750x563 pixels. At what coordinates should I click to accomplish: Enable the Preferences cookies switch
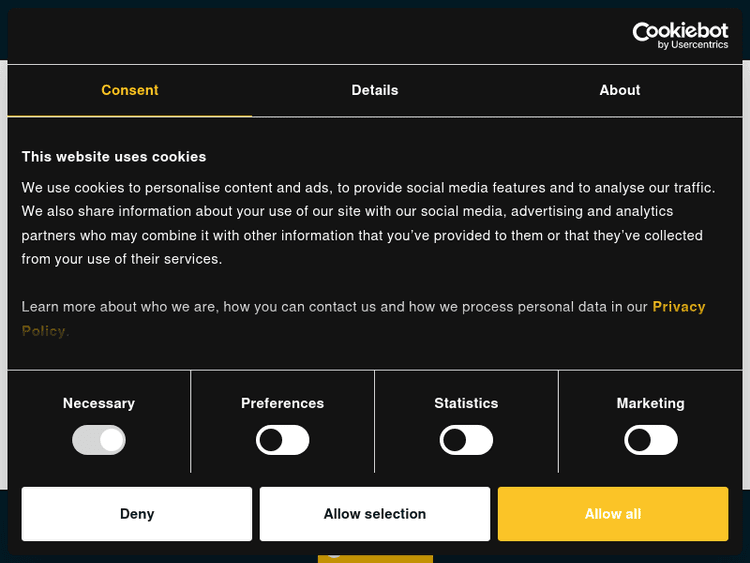283,440
